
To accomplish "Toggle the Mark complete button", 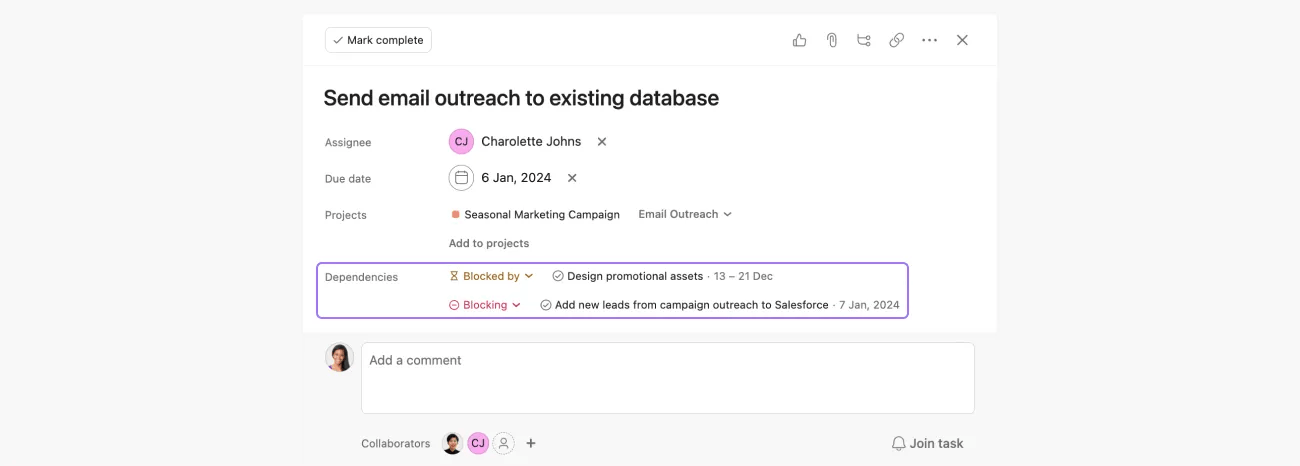I will 378,40.
